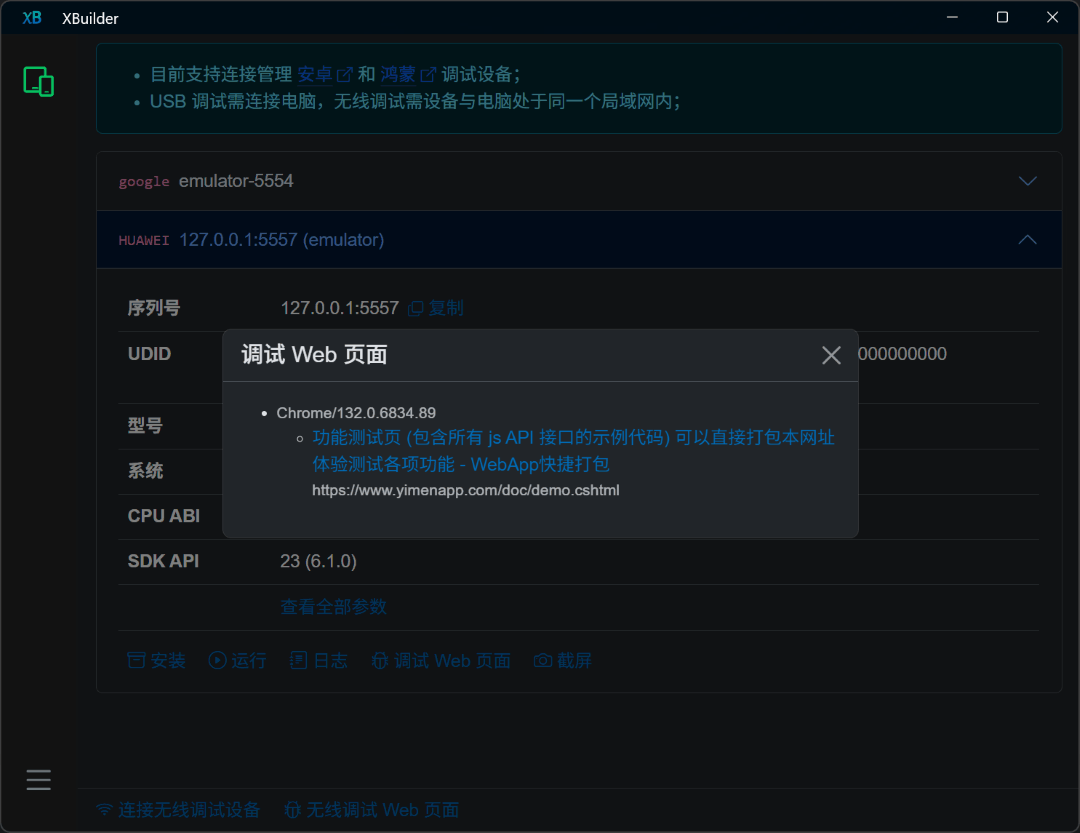The height and width of the screenshot is (833, 1080).
Task: Click the UDID label
Action: pyautogui.click(x=149, y=354)
